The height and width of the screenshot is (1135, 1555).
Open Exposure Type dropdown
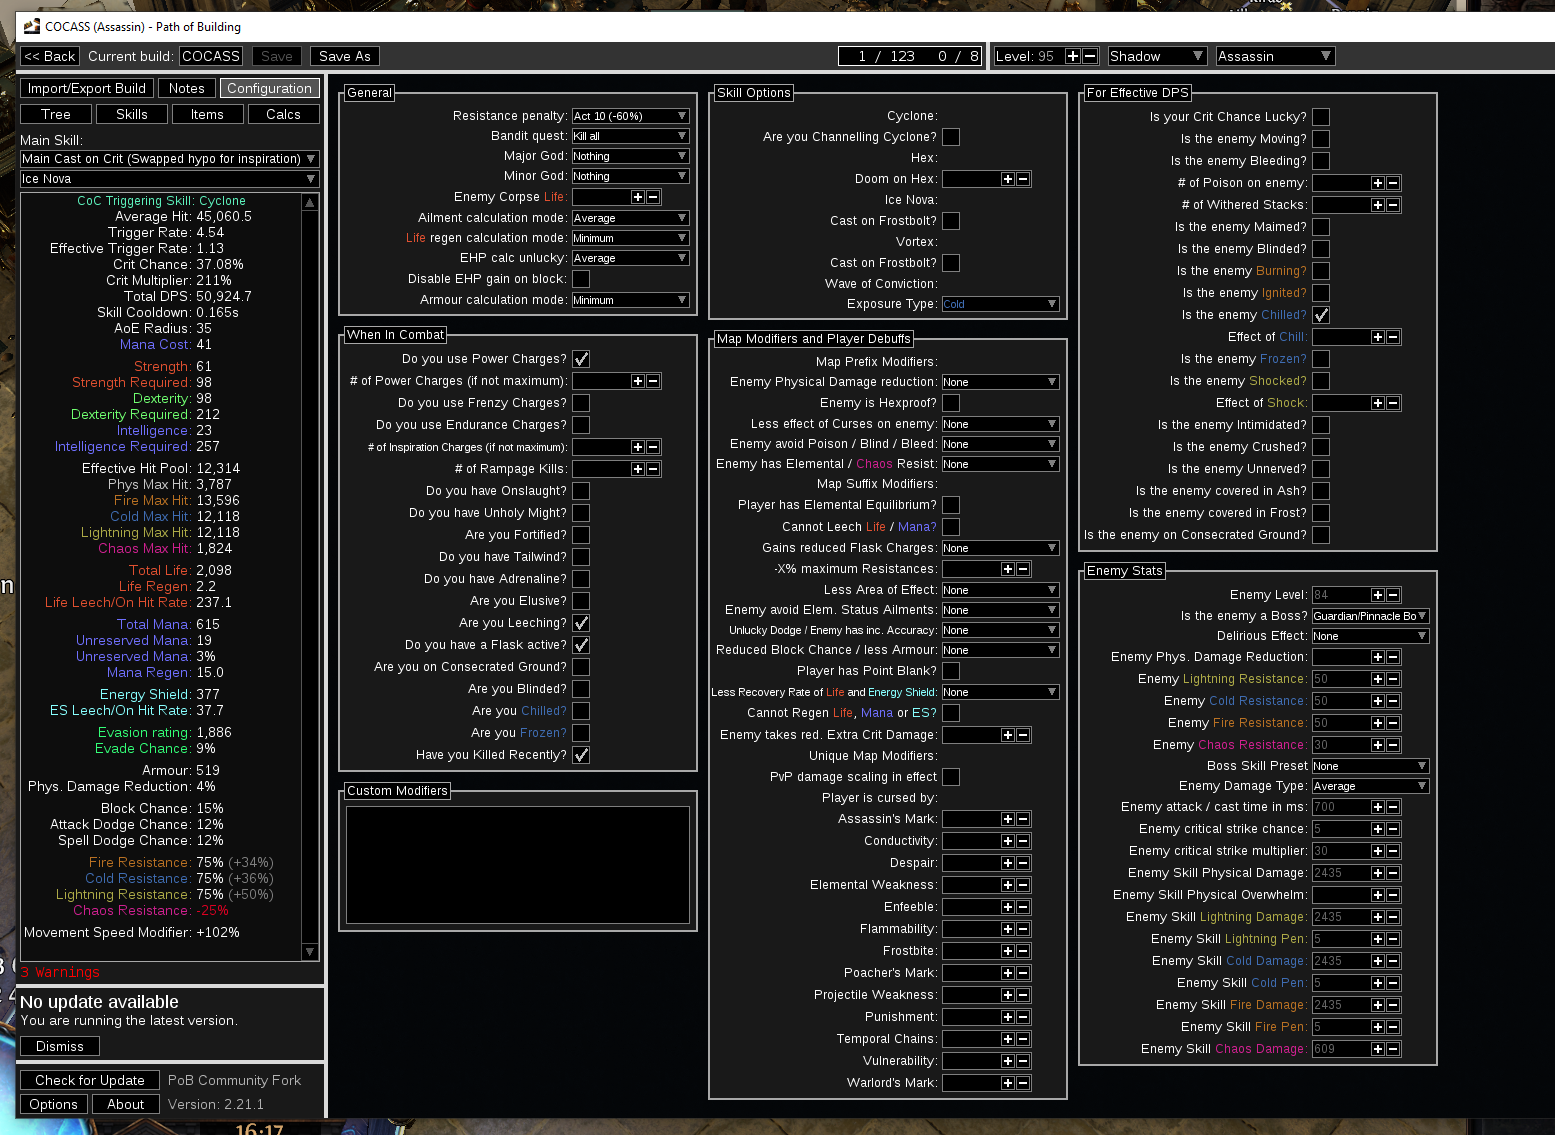click(x=1001, y=304)
